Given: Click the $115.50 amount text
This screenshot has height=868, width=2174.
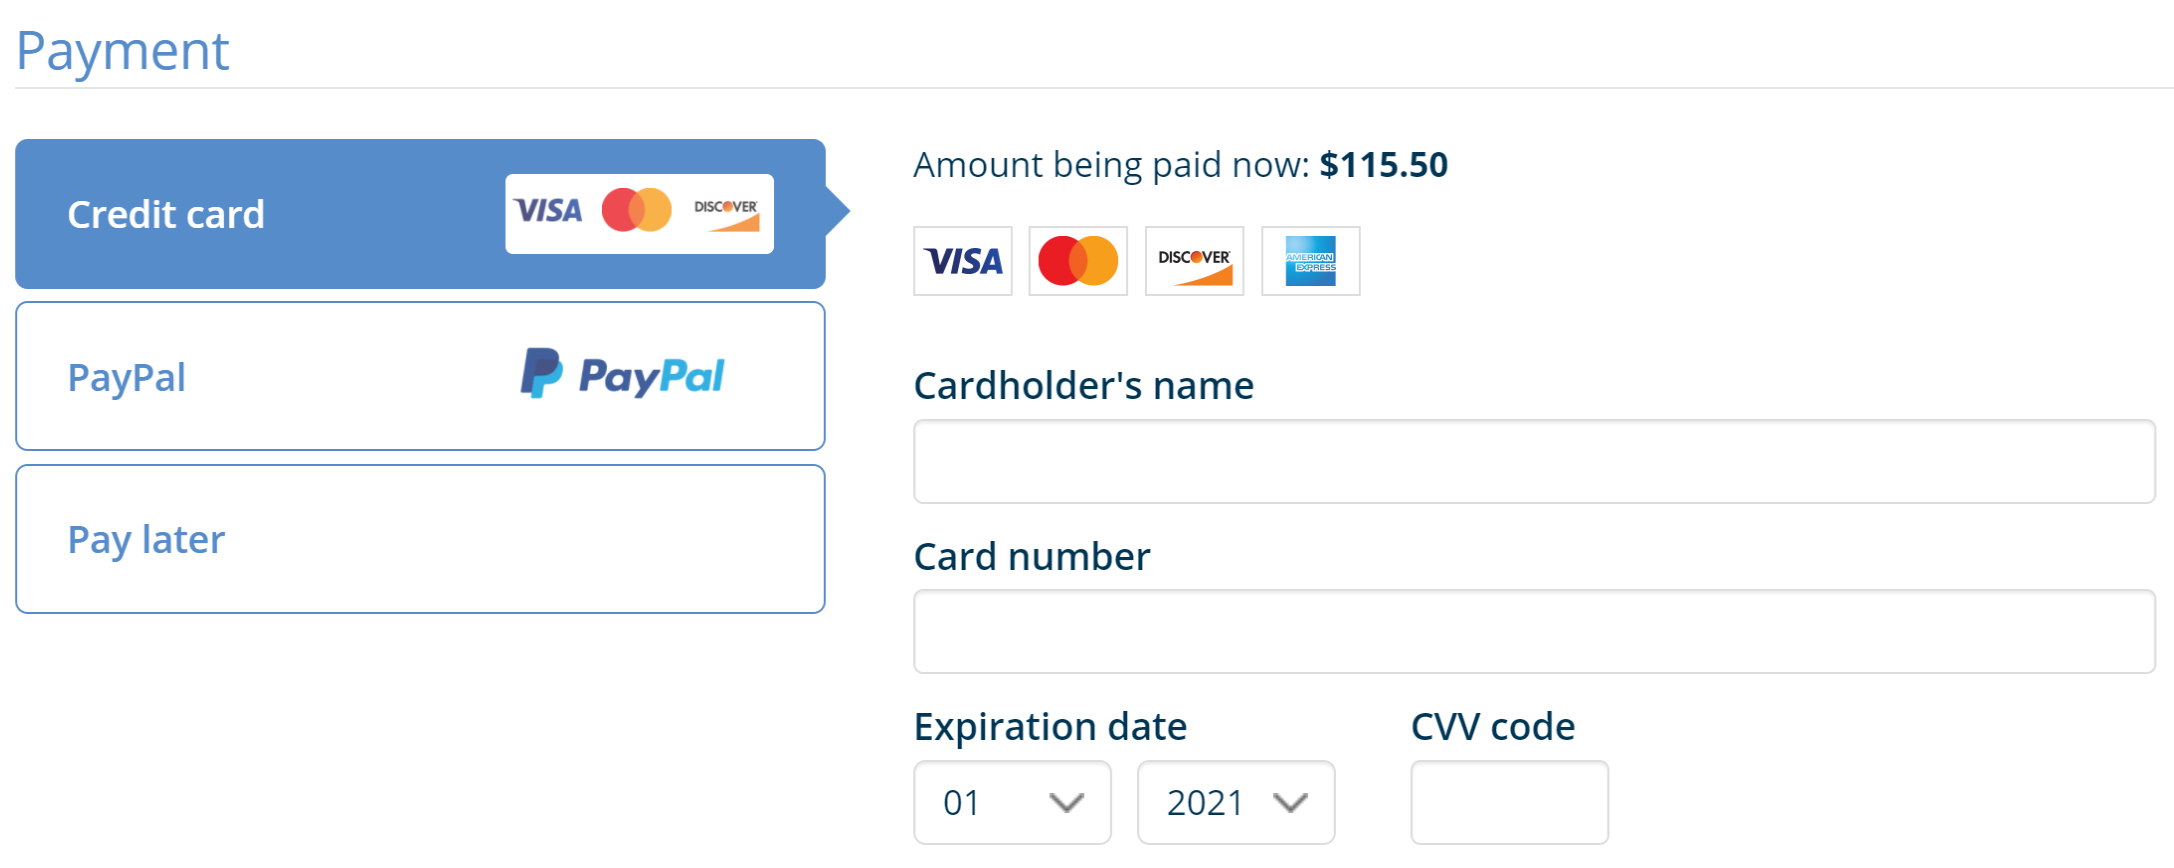Looking at the screenshot, I should (1384, 165).
